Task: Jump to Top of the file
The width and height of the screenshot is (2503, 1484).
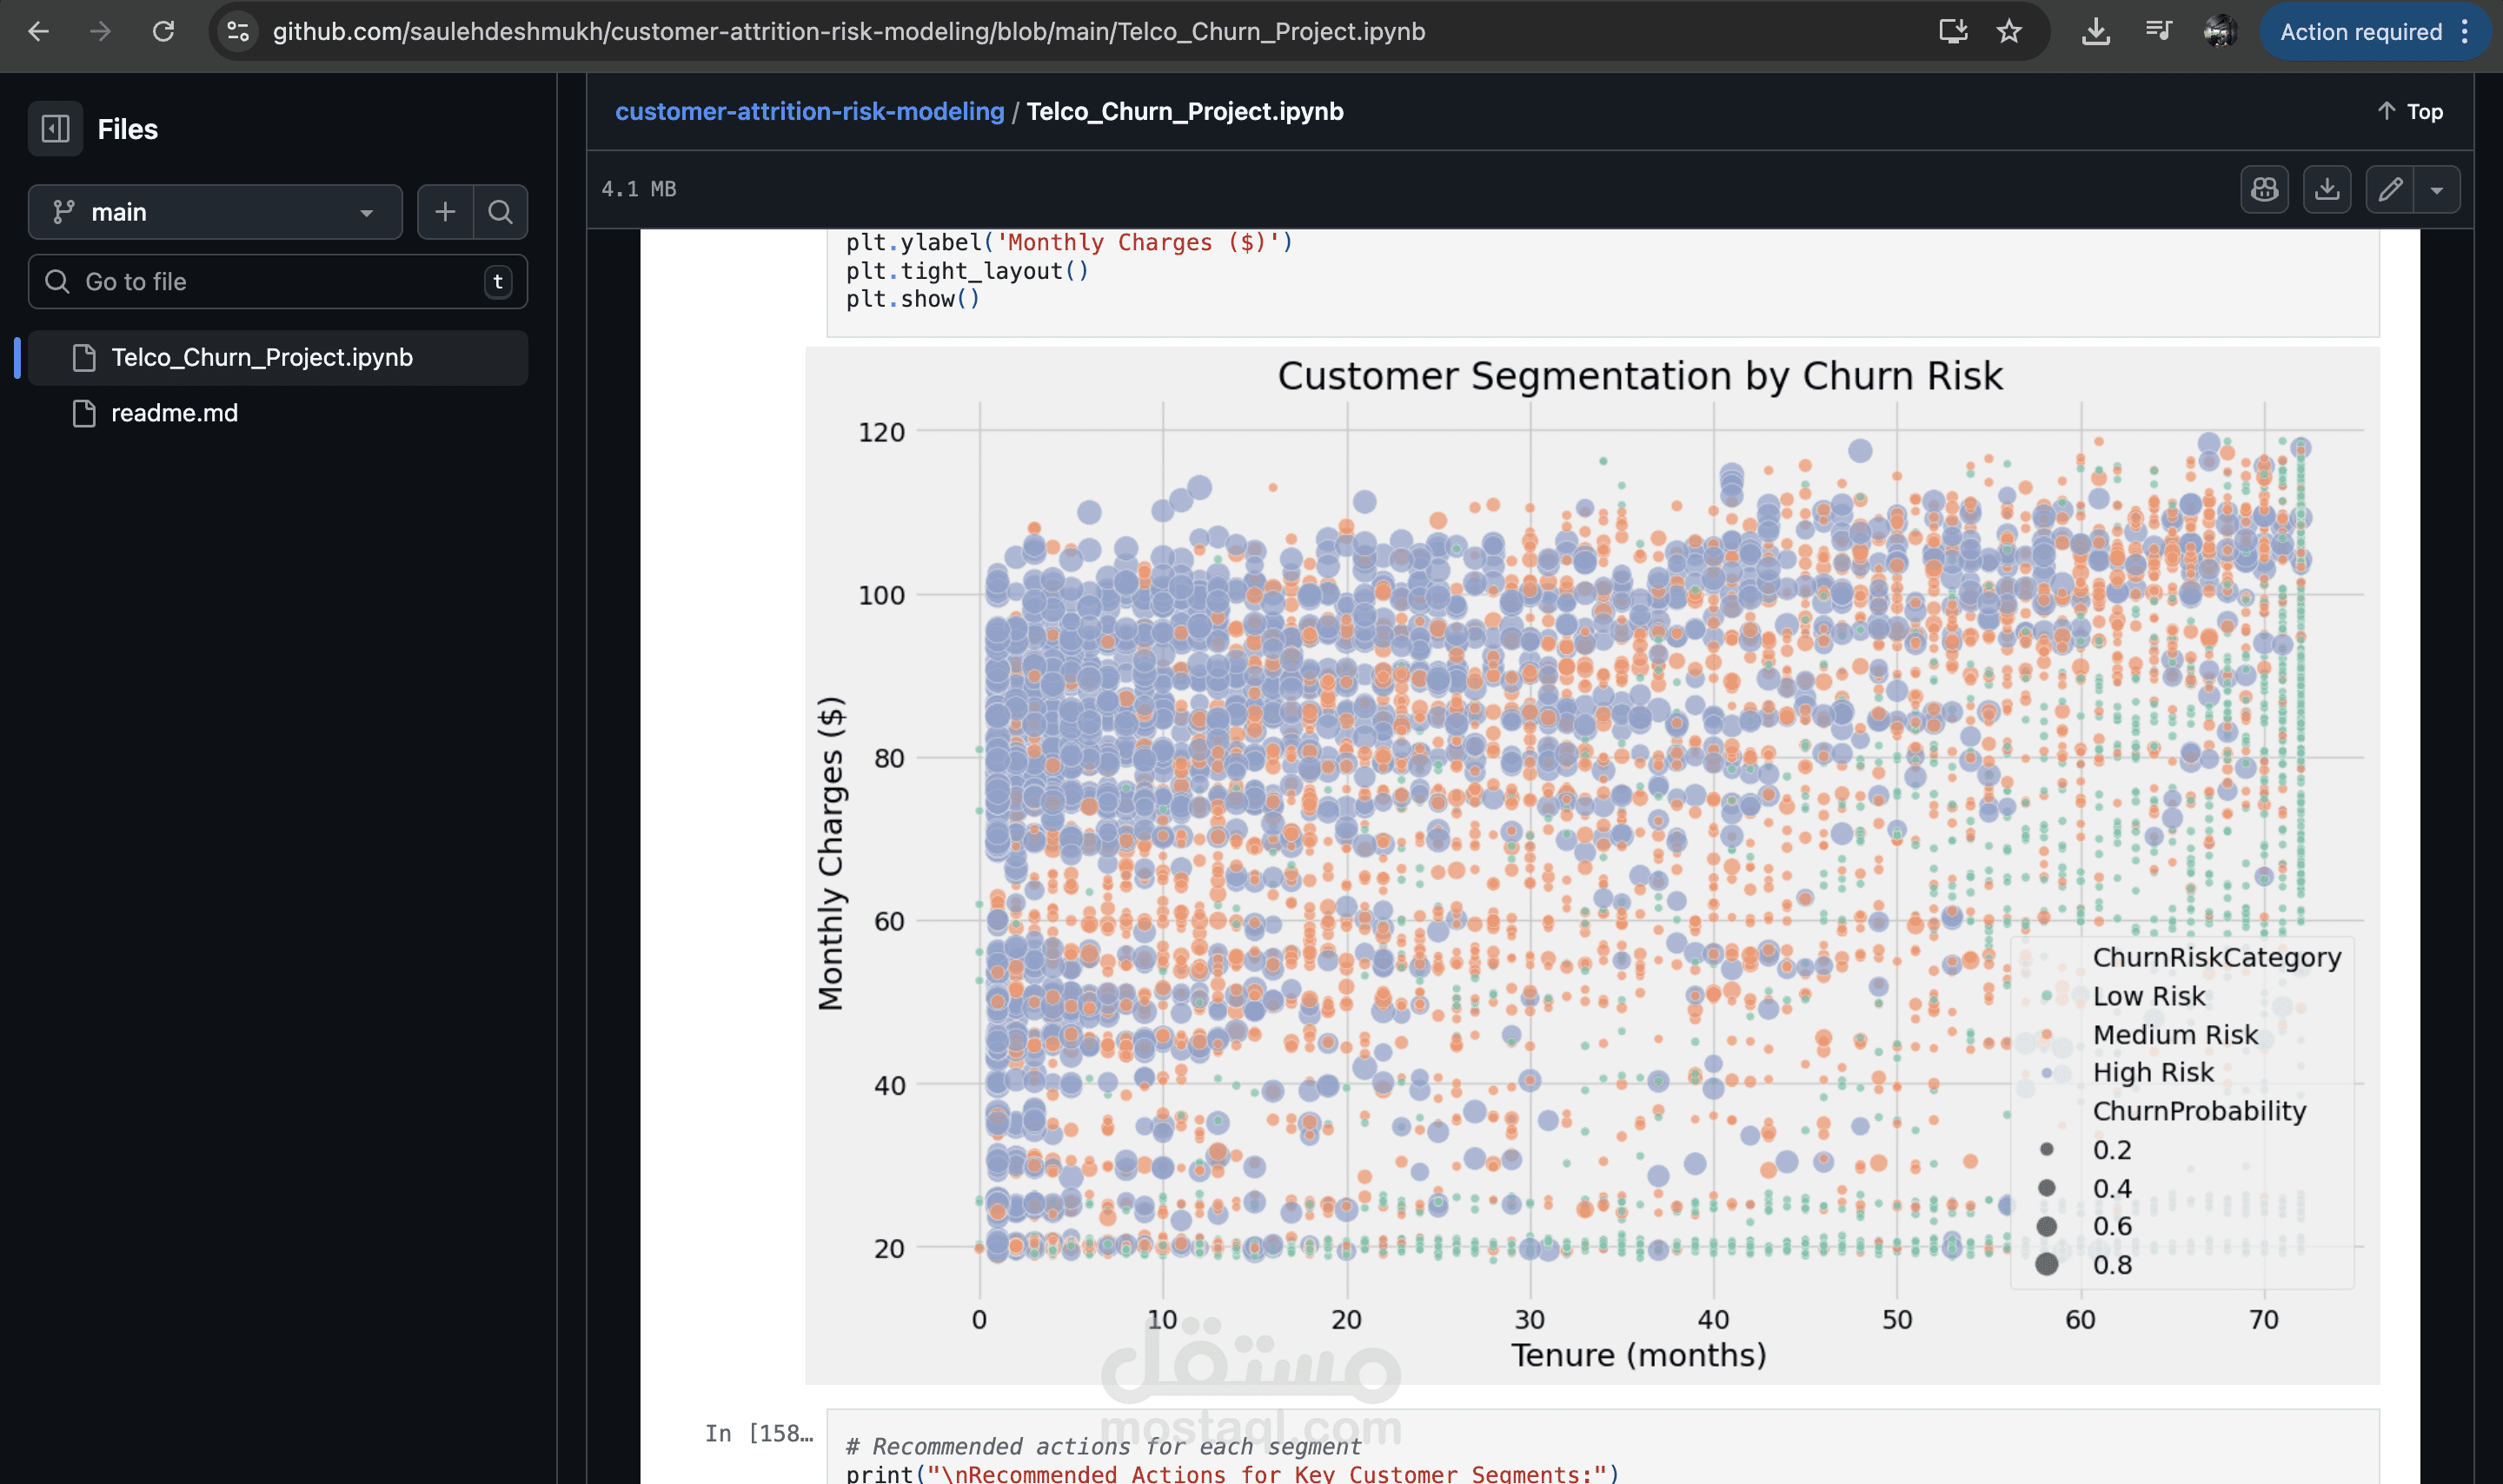Action: pyautogui.click(x=2410, y=111)
